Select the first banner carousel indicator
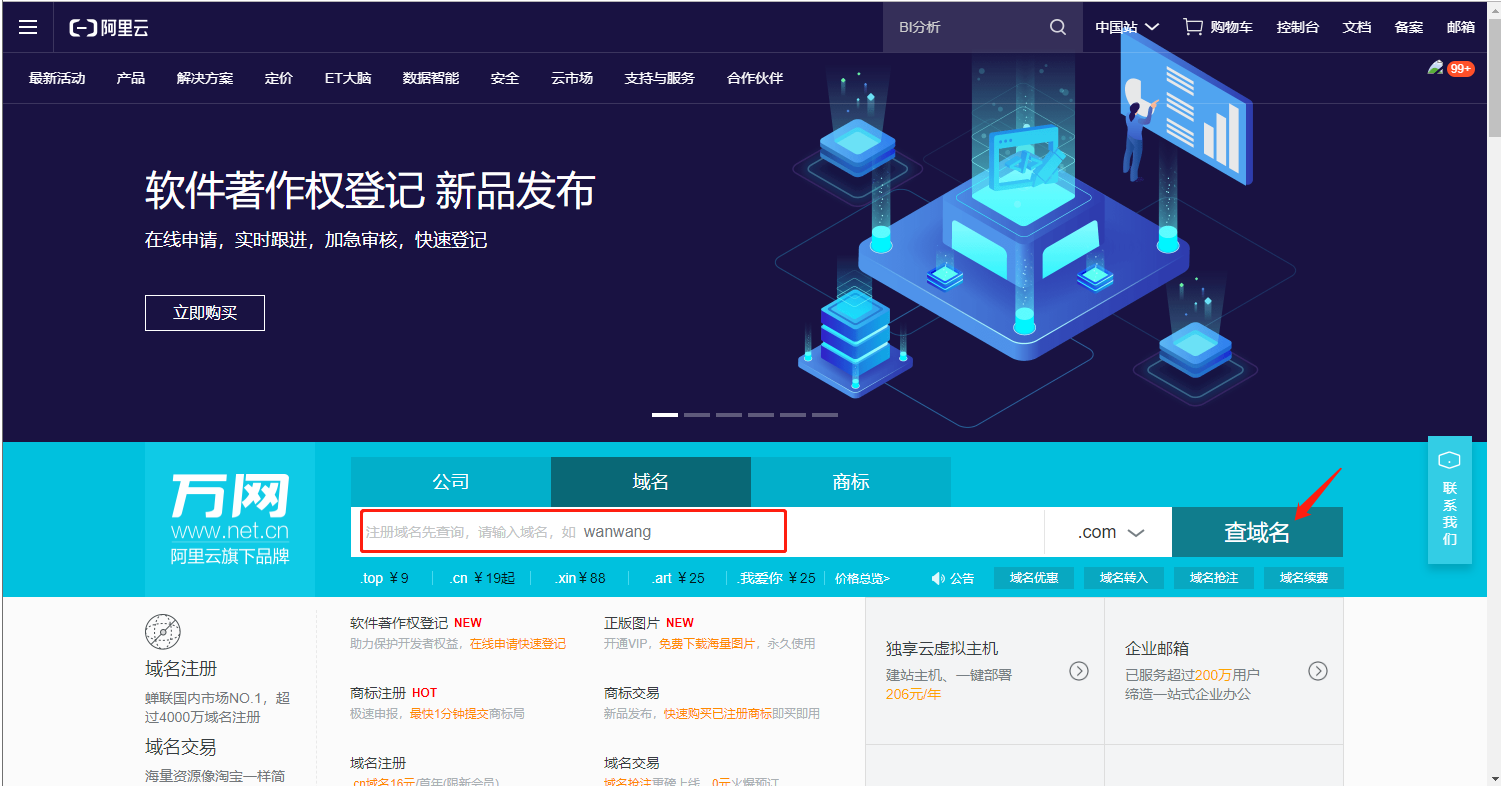1501x786 pixels. click(x=665, y=414)
